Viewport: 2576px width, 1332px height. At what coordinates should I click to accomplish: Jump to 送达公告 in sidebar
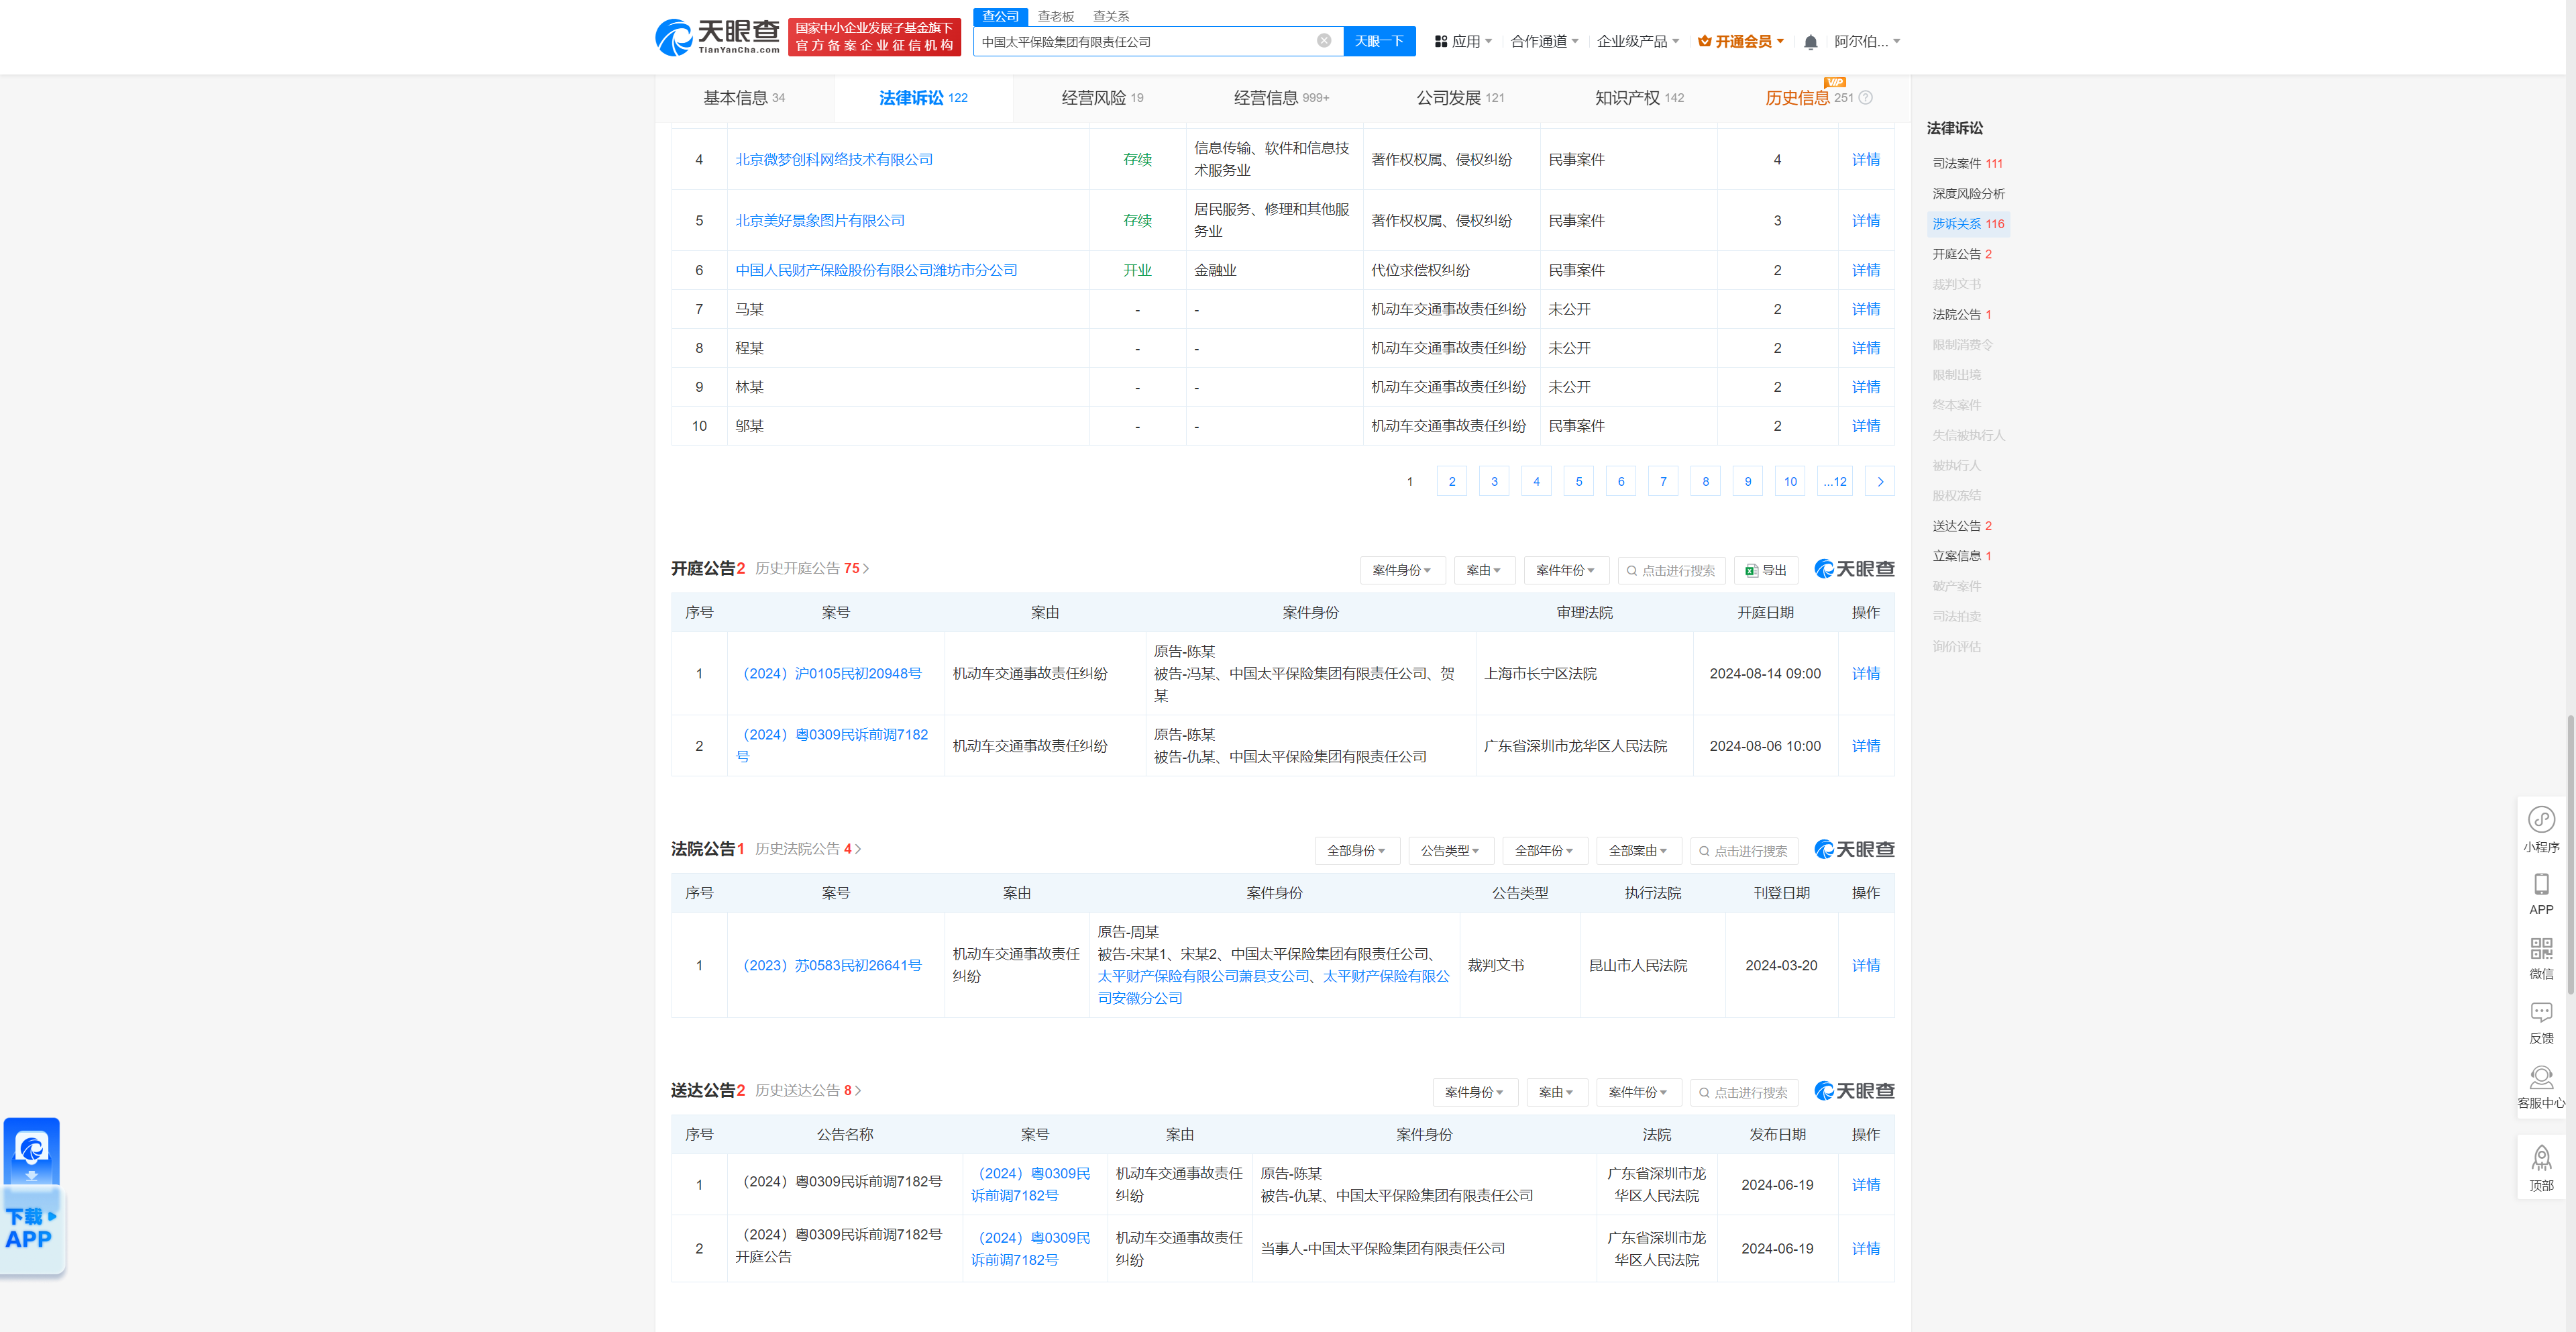click(x=1962, y=526)
